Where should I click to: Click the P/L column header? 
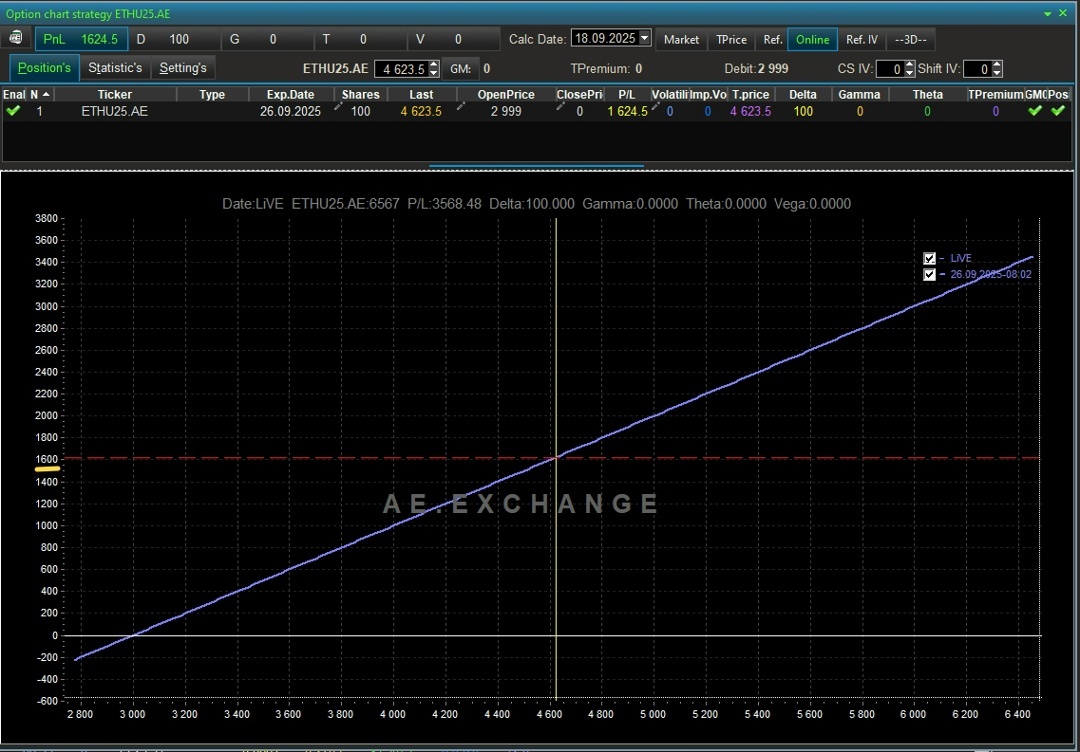[x=626, y=94]
